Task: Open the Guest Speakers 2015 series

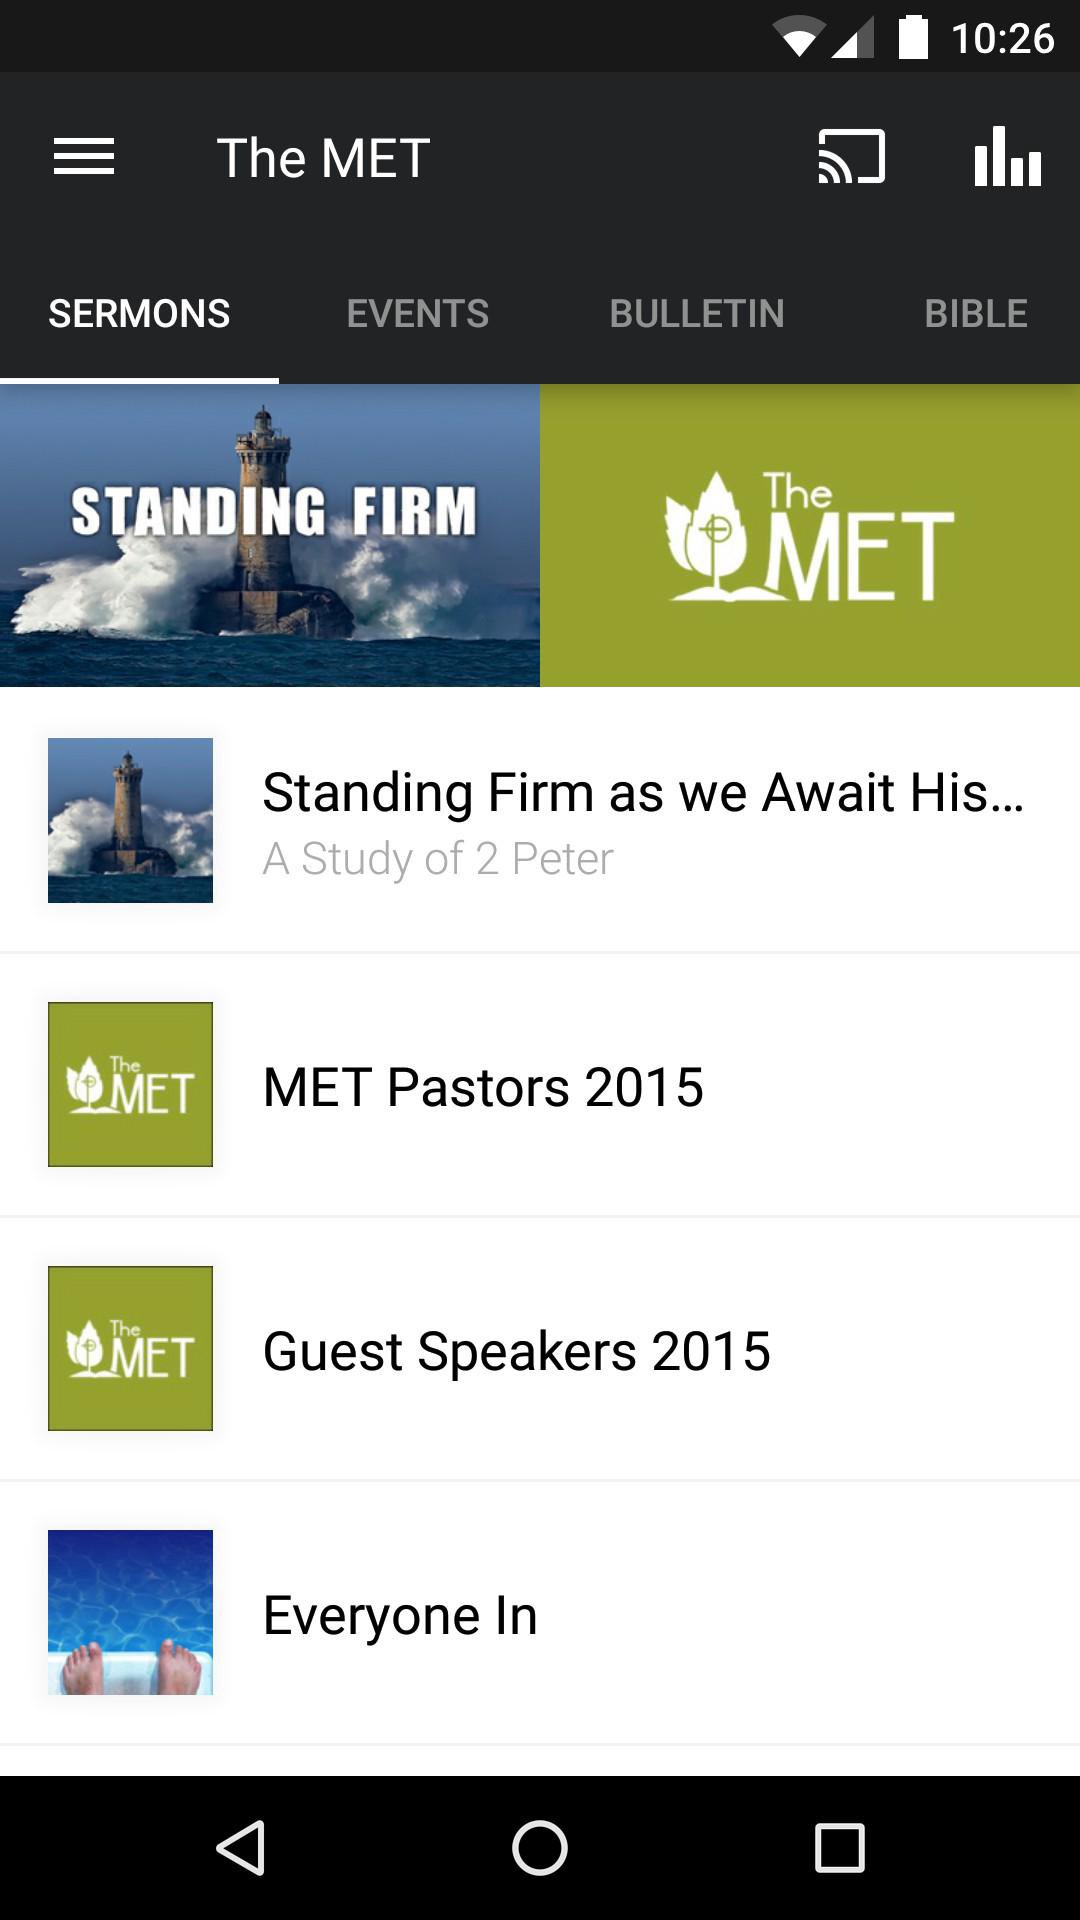Action: (517, 1351)
